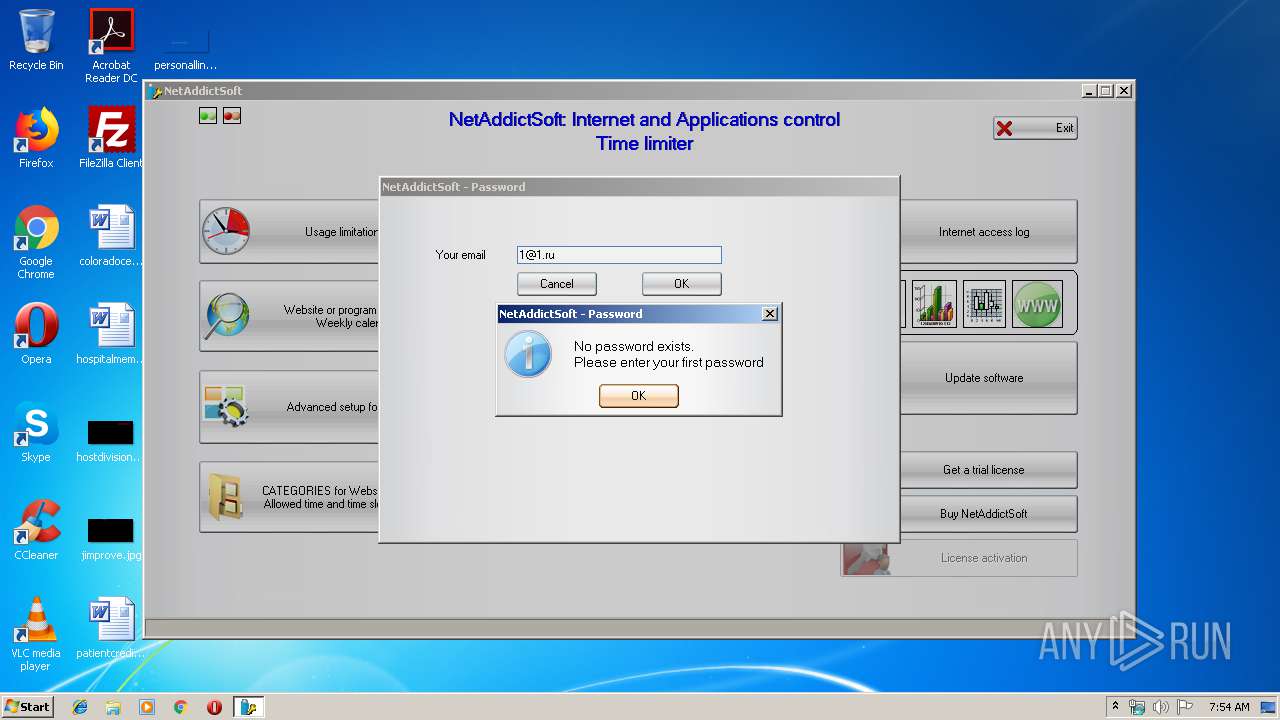Show the candlestick chart statistics
1280x720 pixels.
[984, 303]
